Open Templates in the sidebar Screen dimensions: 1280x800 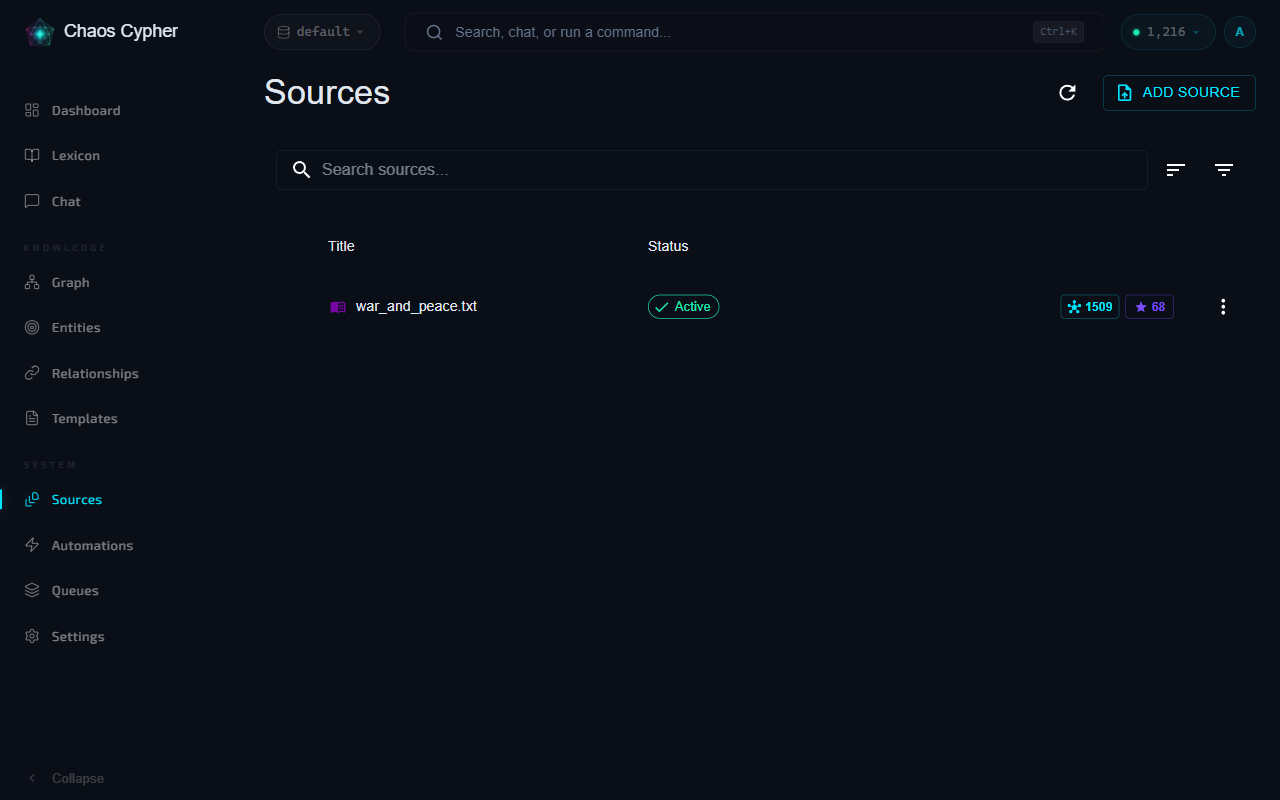(84, 418)
